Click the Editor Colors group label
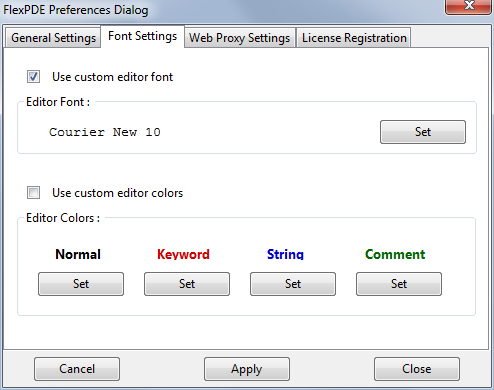This screenshot has width=494, height=390. (63, 218)
